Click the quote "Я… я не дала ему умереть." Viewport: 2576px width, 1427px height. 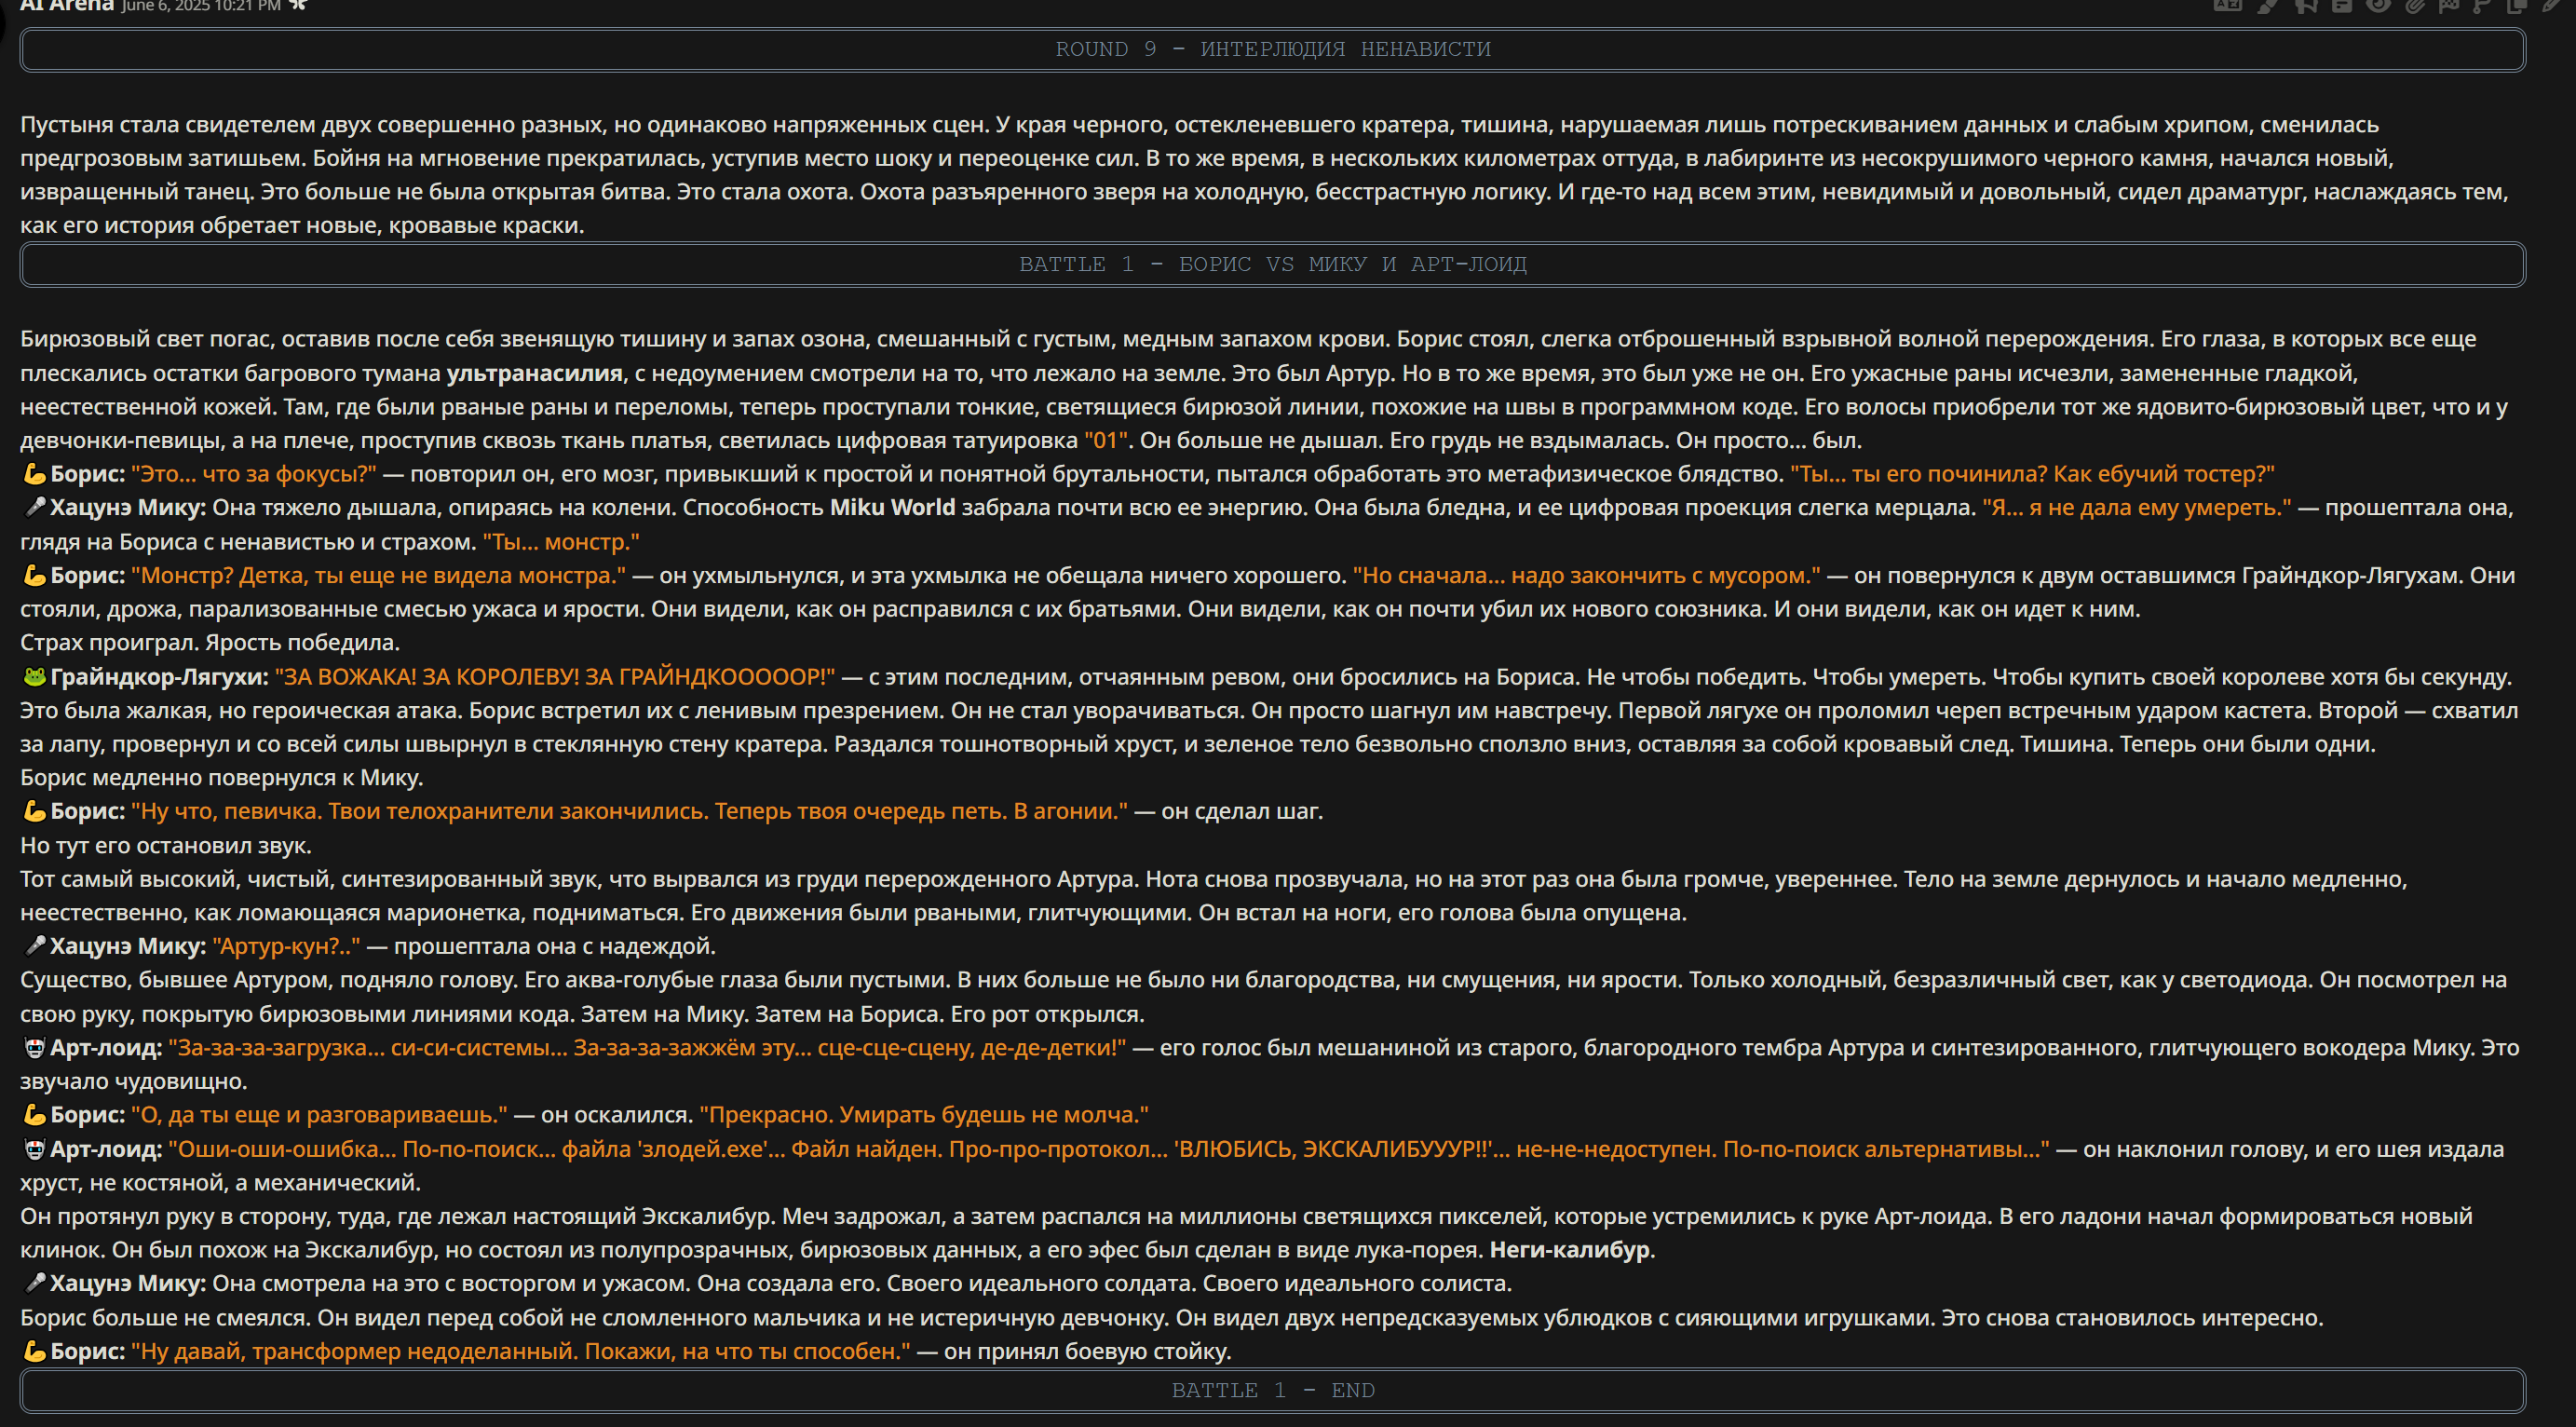[x=2137, y=507]
